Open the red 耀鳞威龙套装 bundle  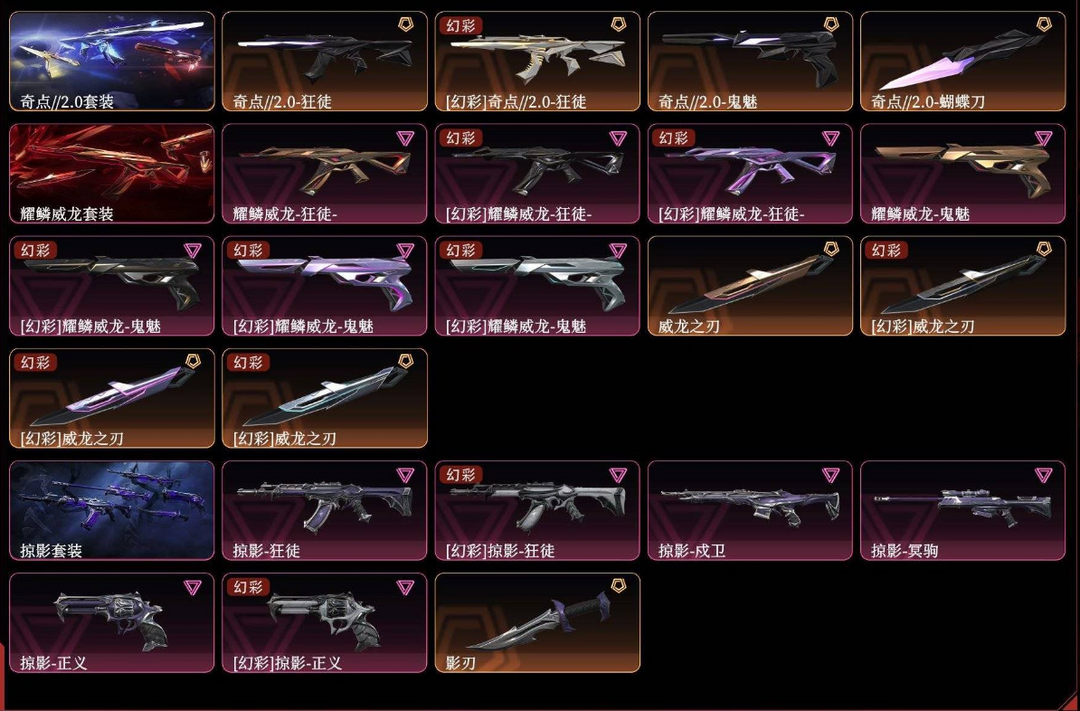point(112,174)
